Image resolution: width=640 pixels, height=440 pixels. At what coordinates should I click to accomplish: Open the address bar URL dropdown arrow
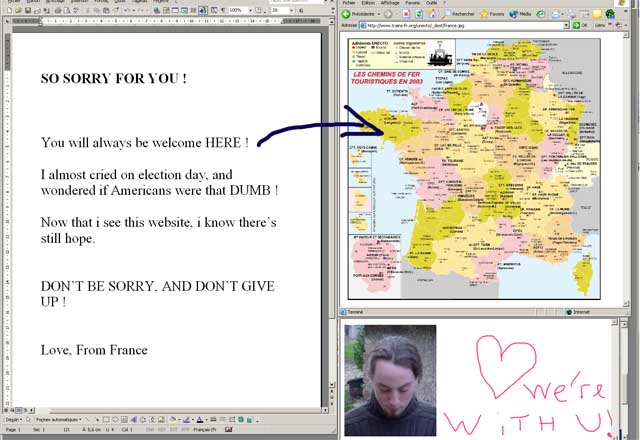pos(565,25)
